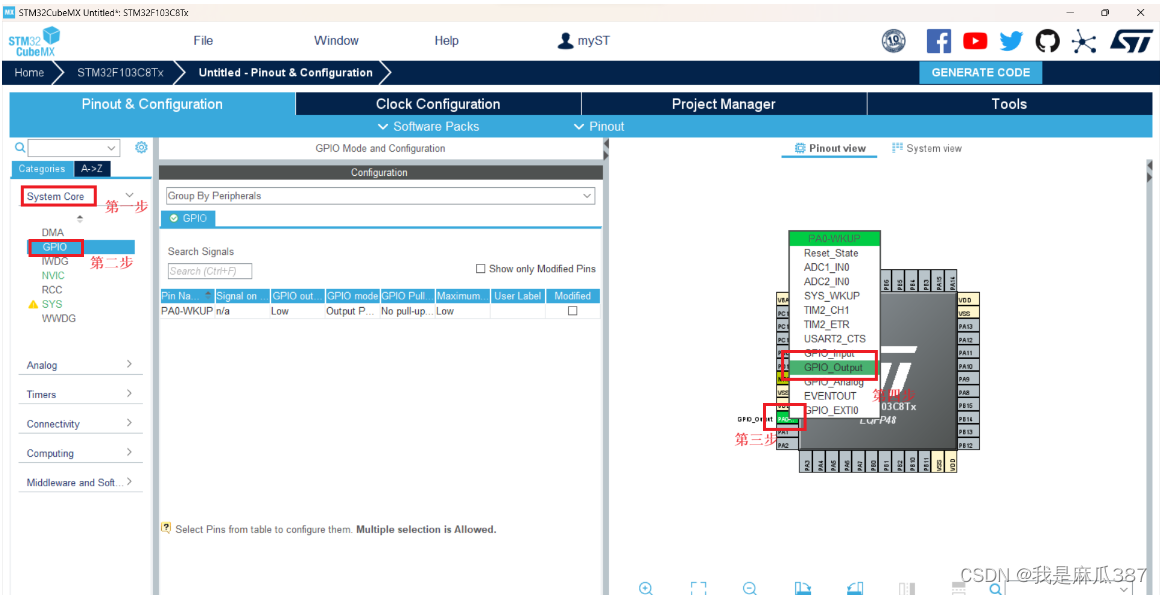Click the 10-year anniversary badge icon
The height and width of the screenshot is (595, 1162).
(894, 41)
